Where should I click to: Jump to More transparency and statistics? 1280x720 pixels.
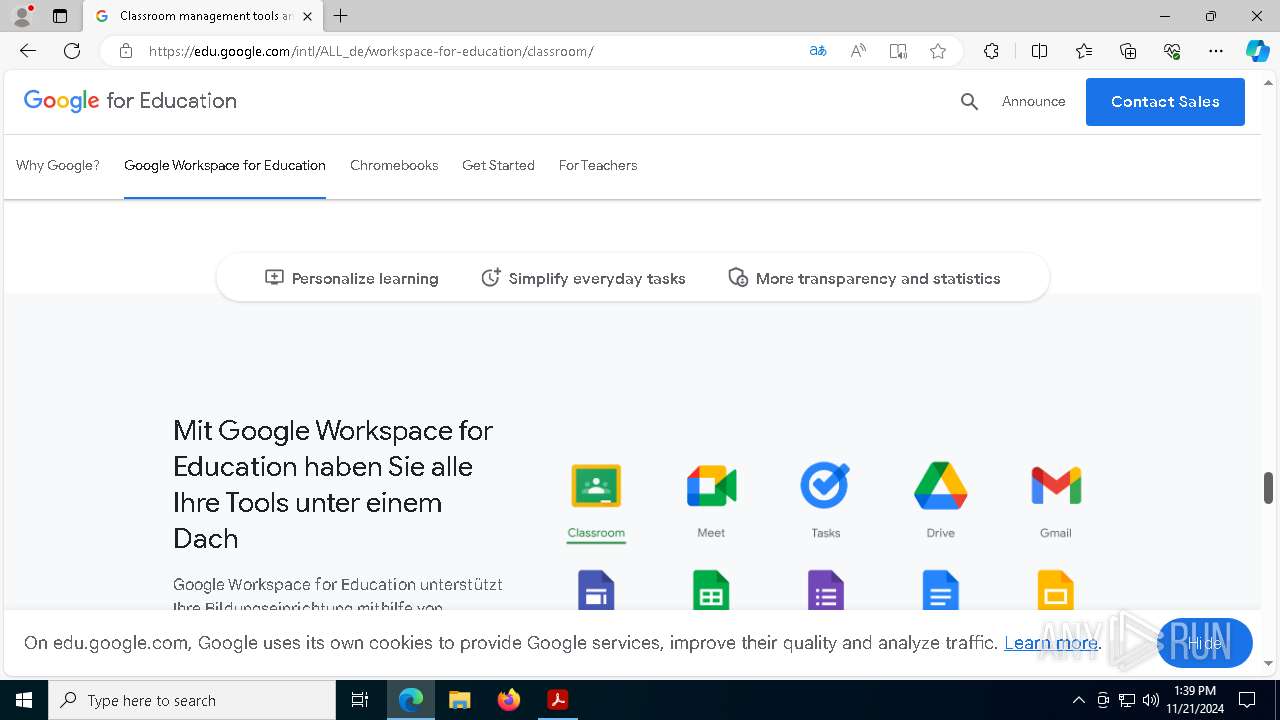[864, 278]
